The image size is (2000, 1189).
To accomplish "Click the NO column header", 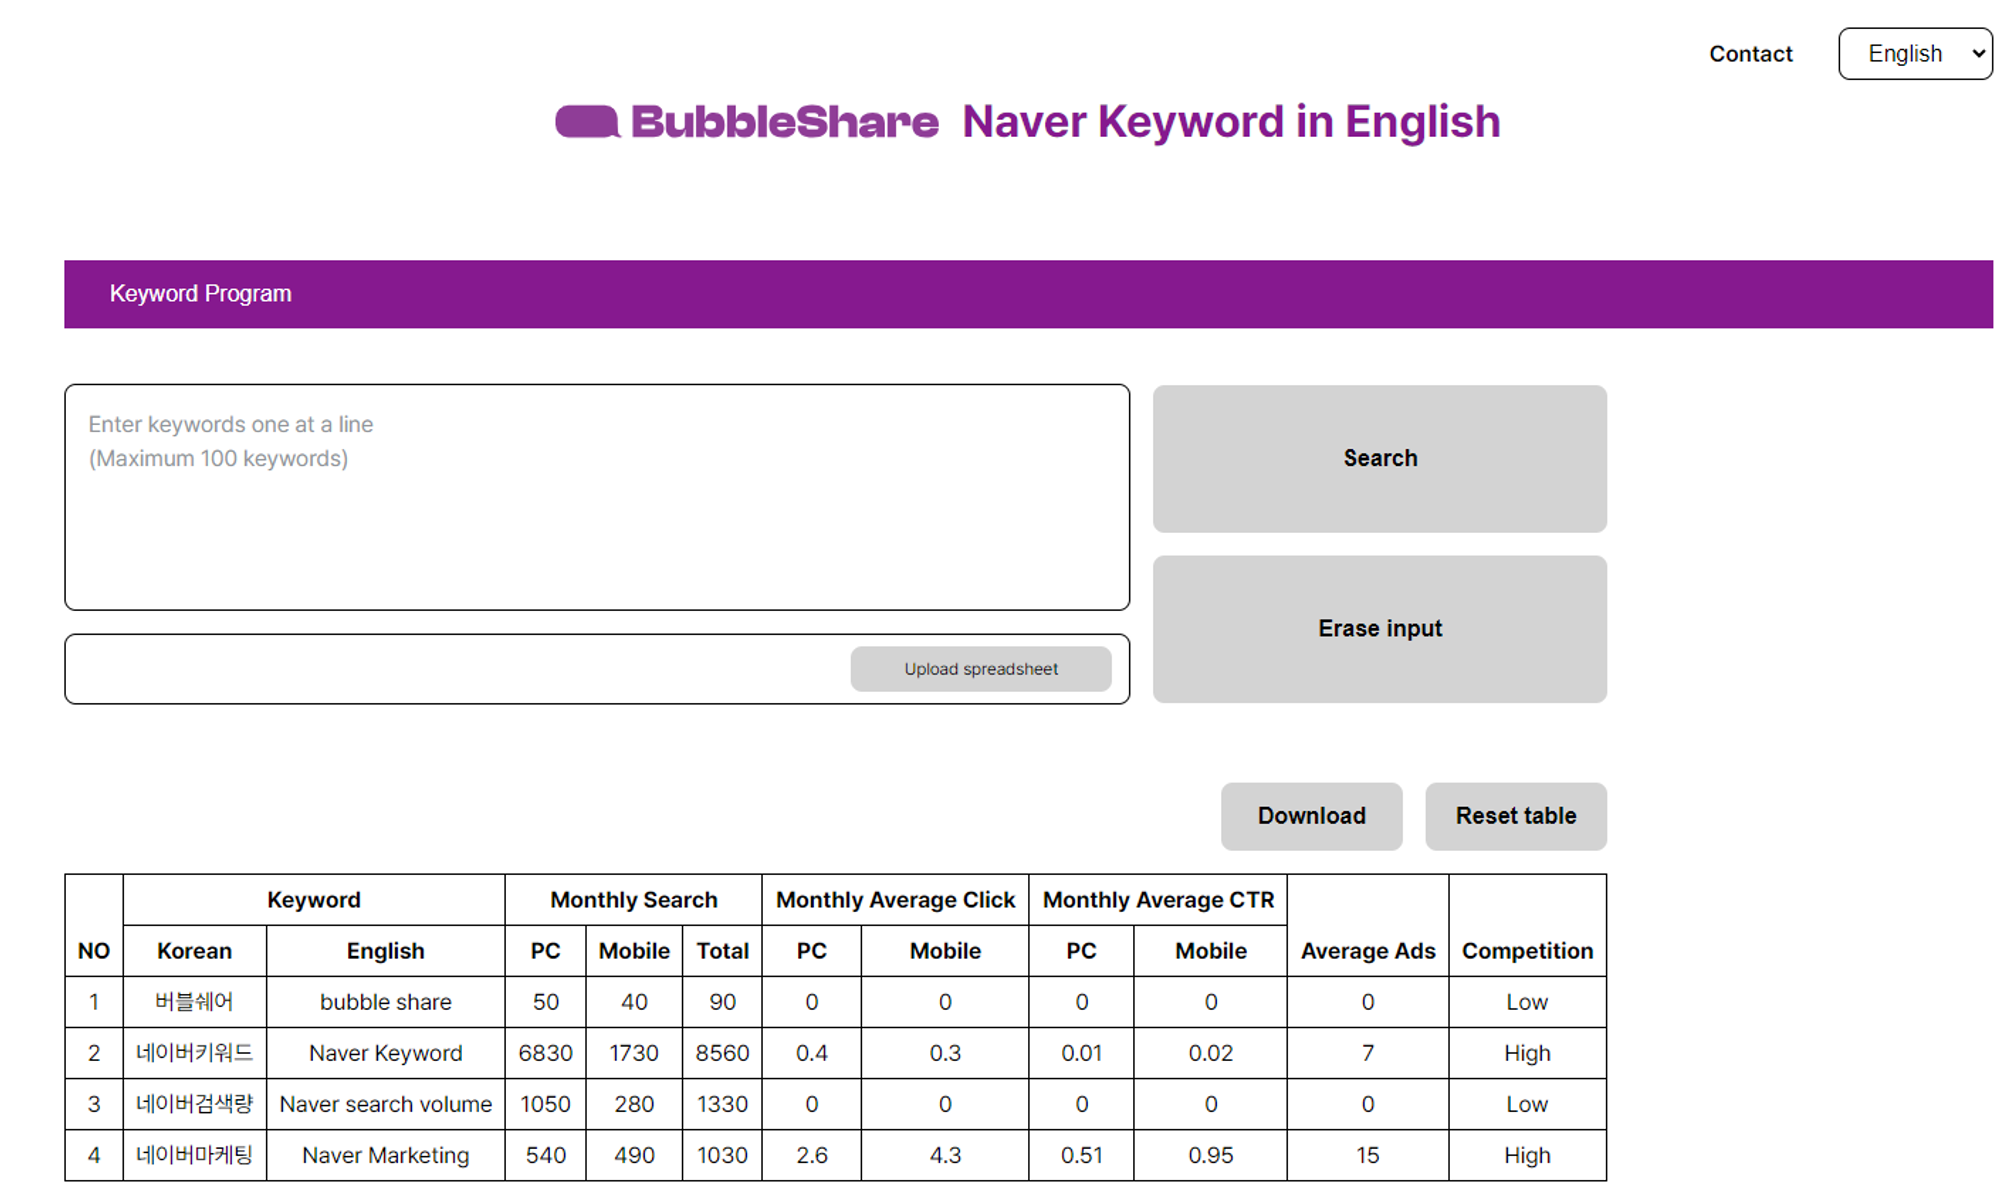I will pyautogui.click(x=94, y=951).
